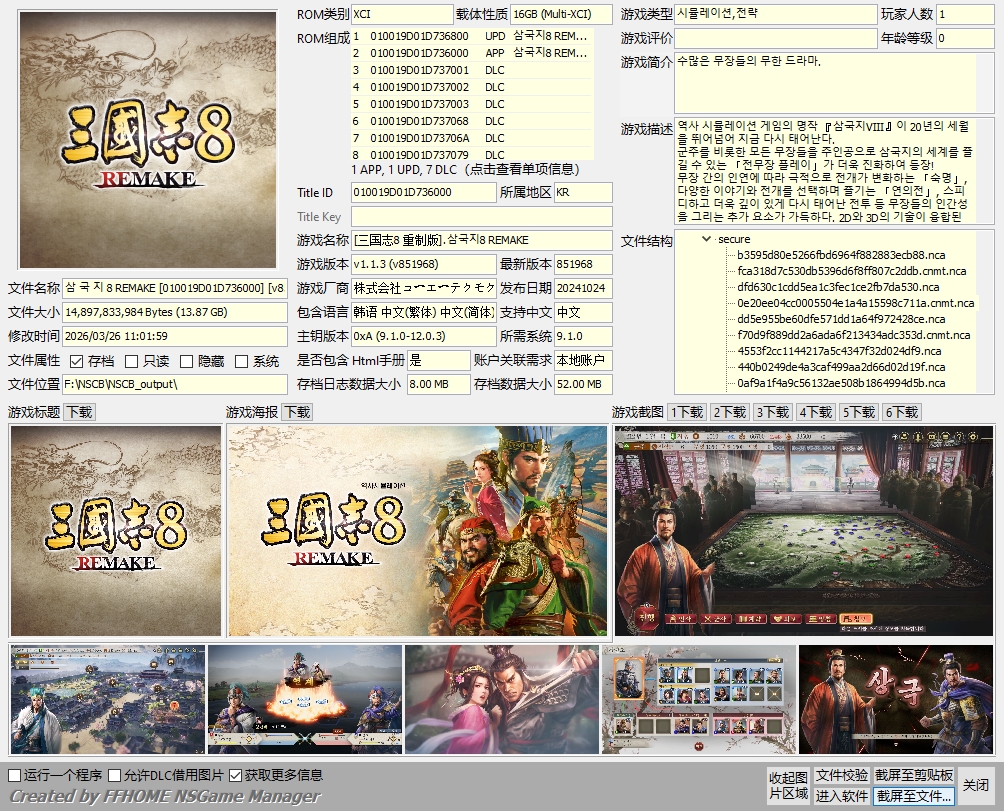Open the main battle map screenshot
This screenshot has height=811, width=1004.
coord(804,531)
